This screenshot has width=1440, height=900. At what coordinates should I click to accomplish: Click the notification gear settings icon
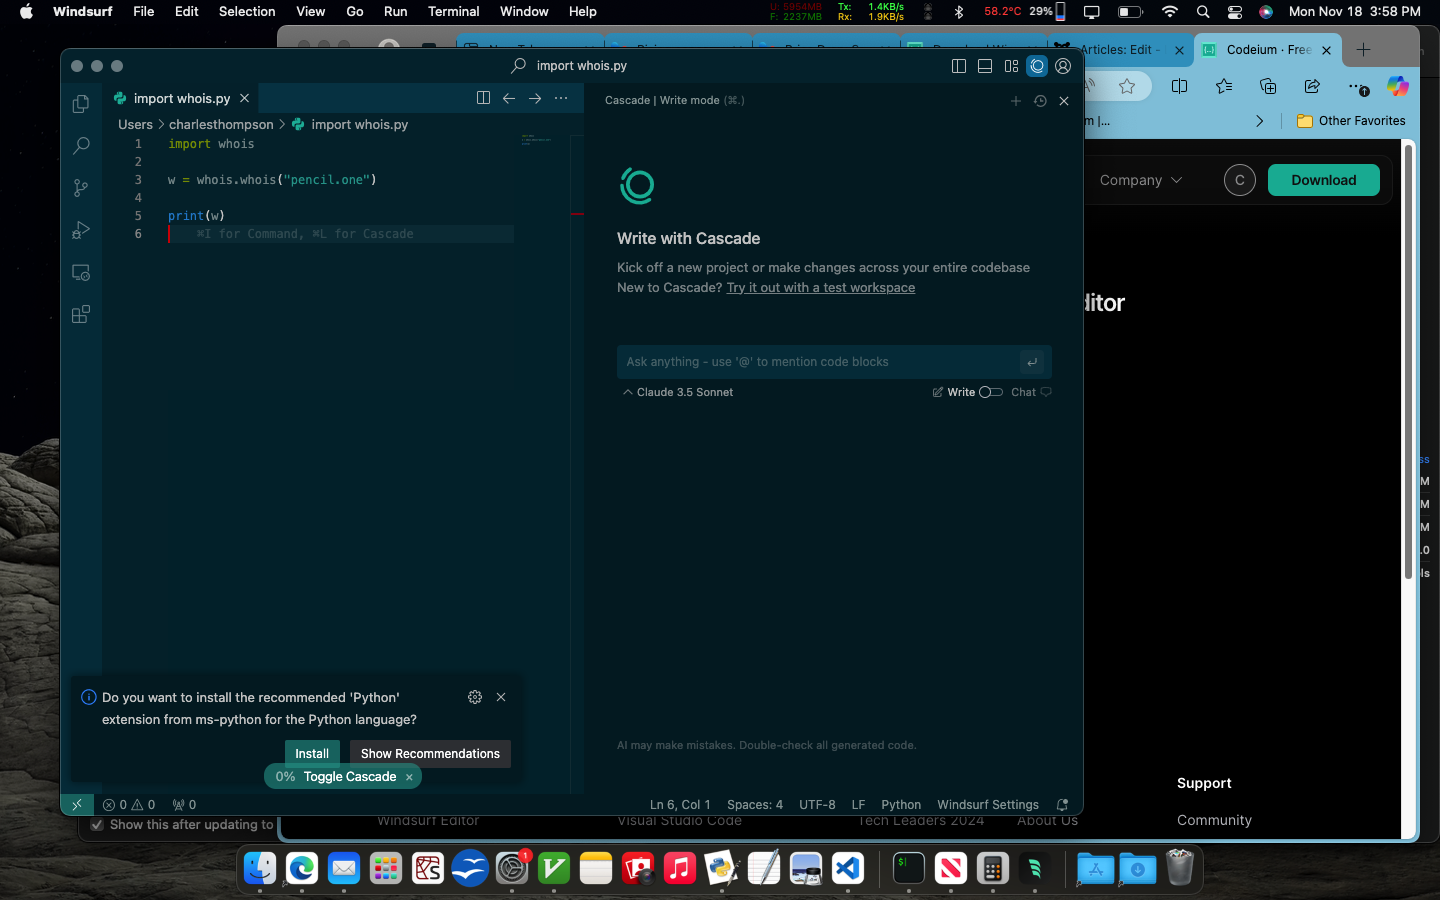click(x=475, y=697)
